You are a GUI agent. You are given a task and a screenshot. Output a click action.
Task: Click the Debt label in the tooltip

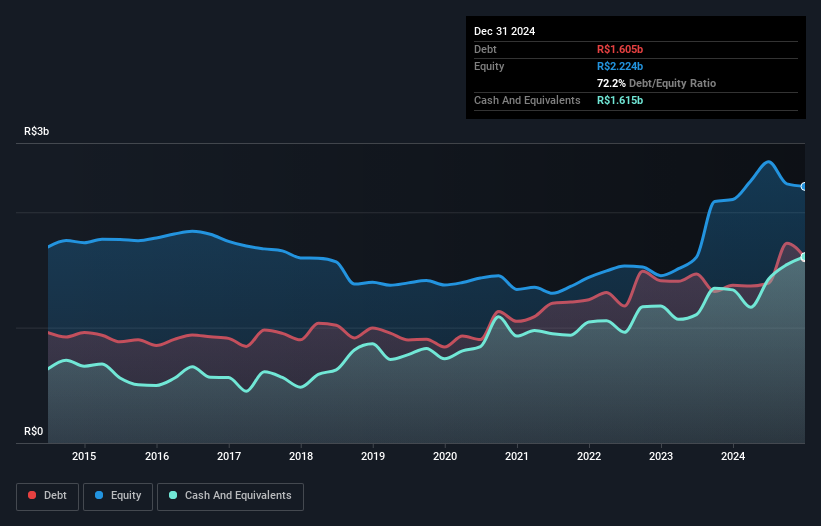(485, 49)
